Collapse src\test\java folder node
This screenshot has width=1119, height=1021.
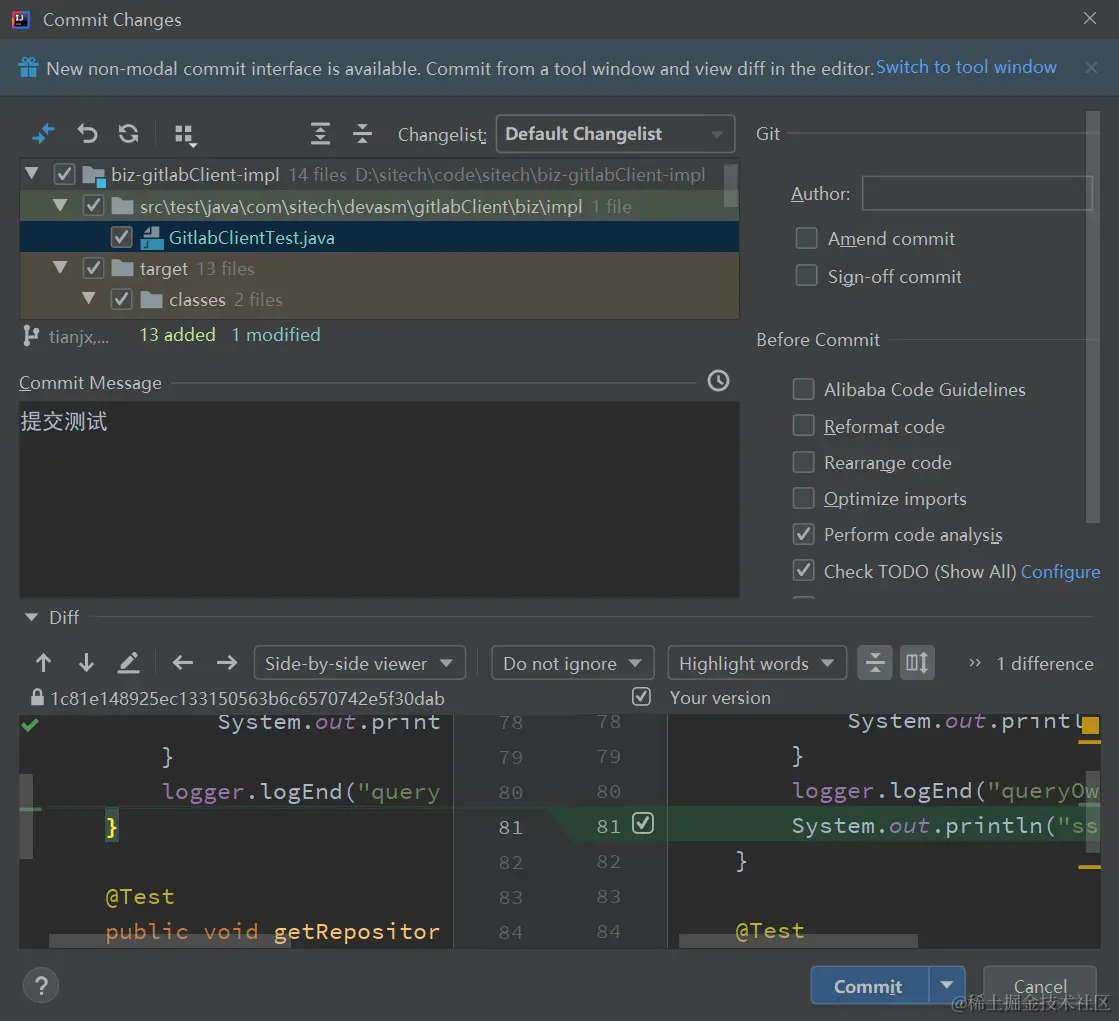point(61,205)
